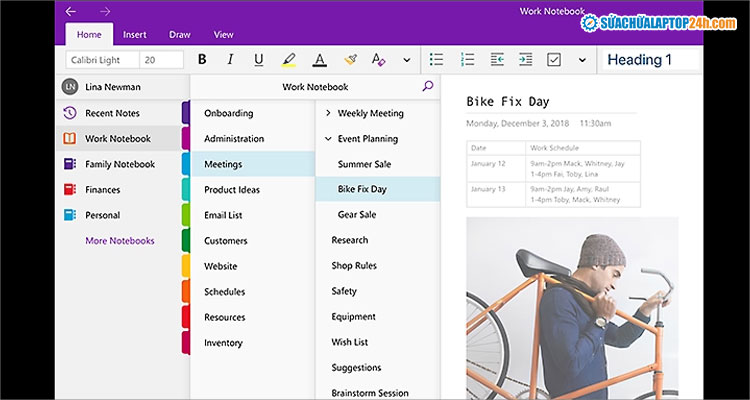750x400 pixels.
Task: Switch to the Home tab
Action: [89, 34]
